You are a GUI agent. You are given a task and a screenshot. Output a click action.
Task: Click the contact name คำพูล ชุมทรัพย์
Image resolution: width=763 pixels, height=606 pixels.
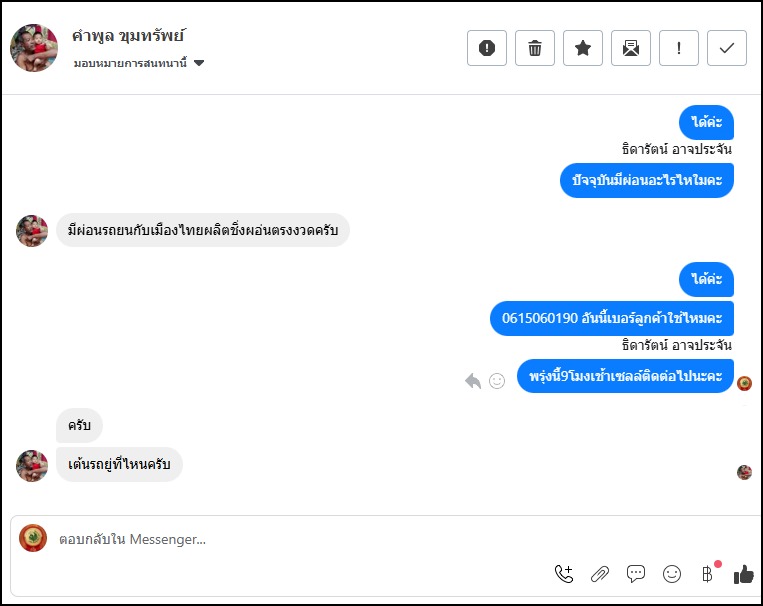(129, 36)
